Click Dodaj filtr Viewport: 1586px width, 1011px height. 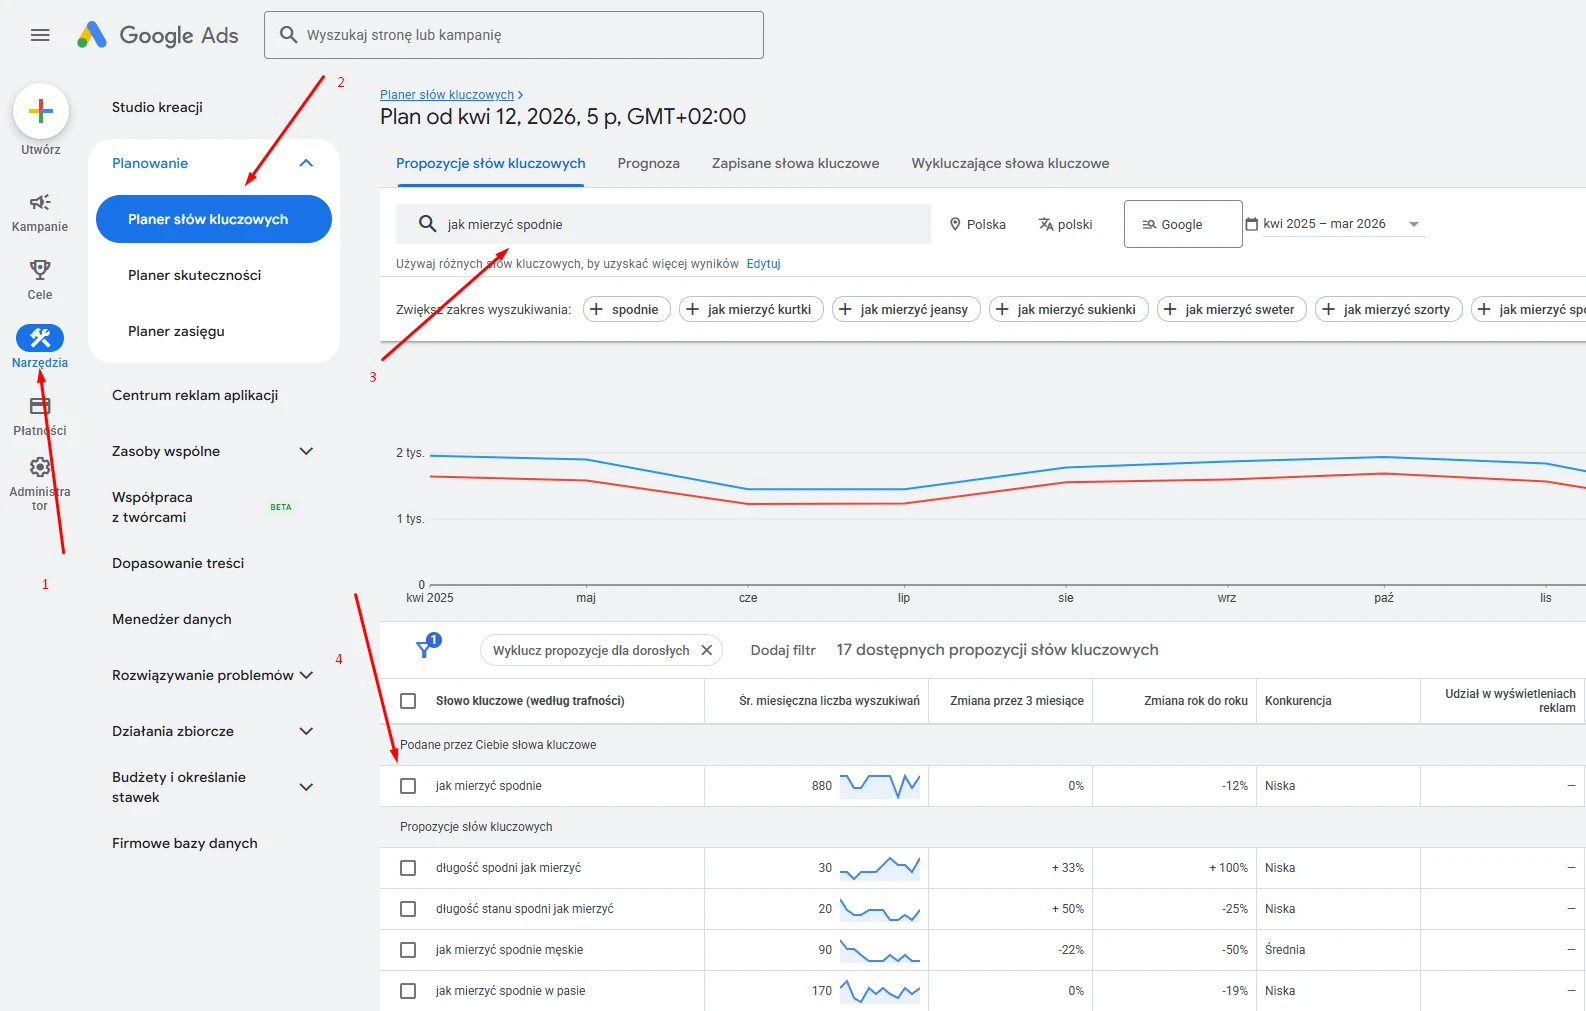tap(783, 650)
